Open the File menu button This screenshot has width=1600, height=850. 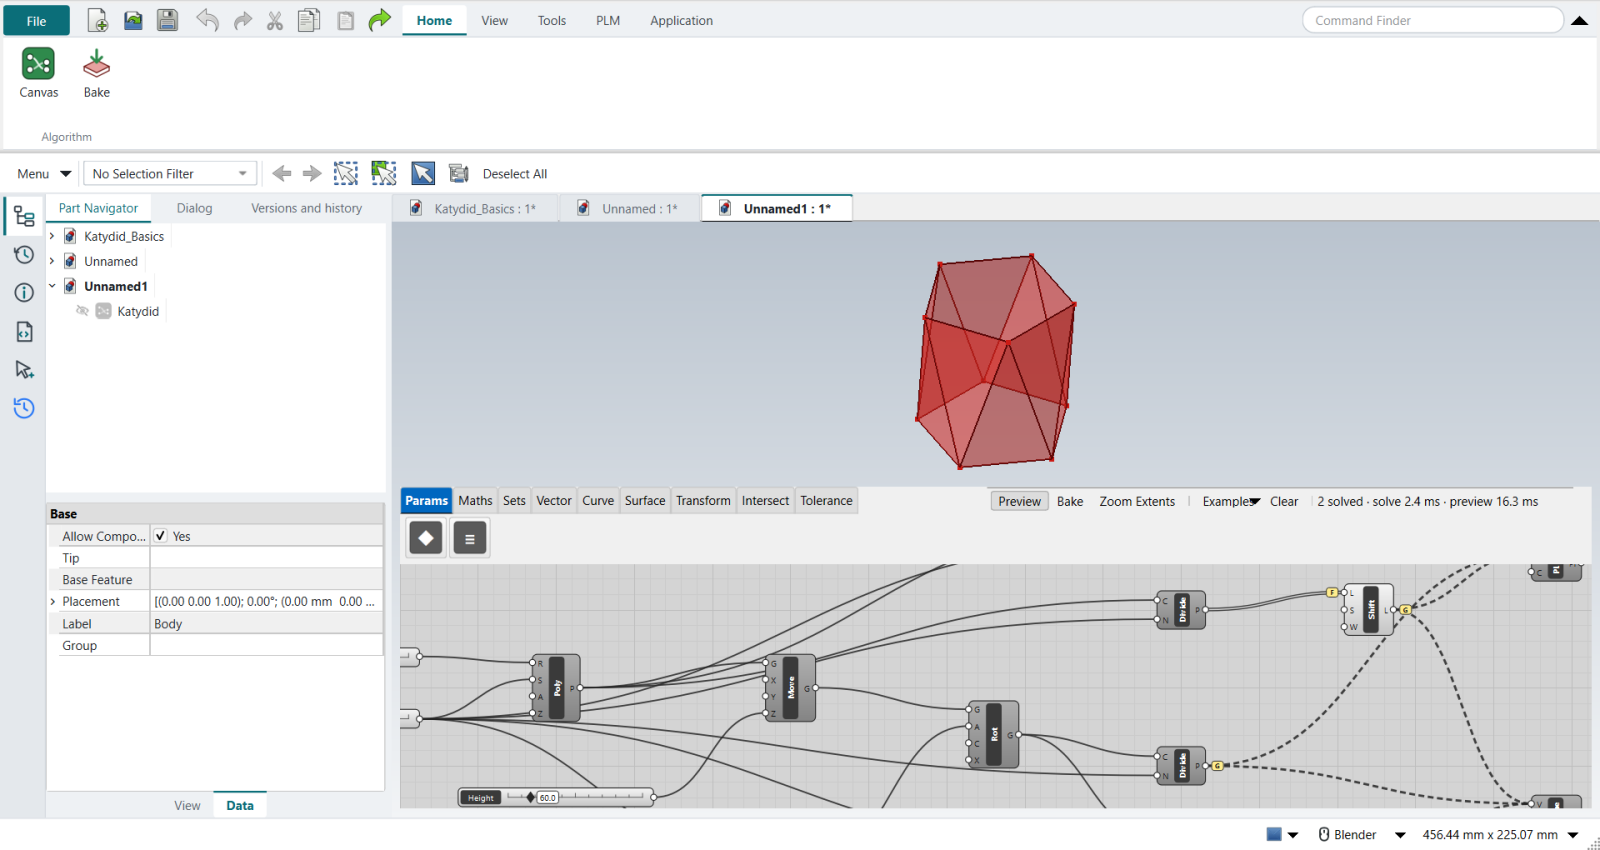coord(36,20)
